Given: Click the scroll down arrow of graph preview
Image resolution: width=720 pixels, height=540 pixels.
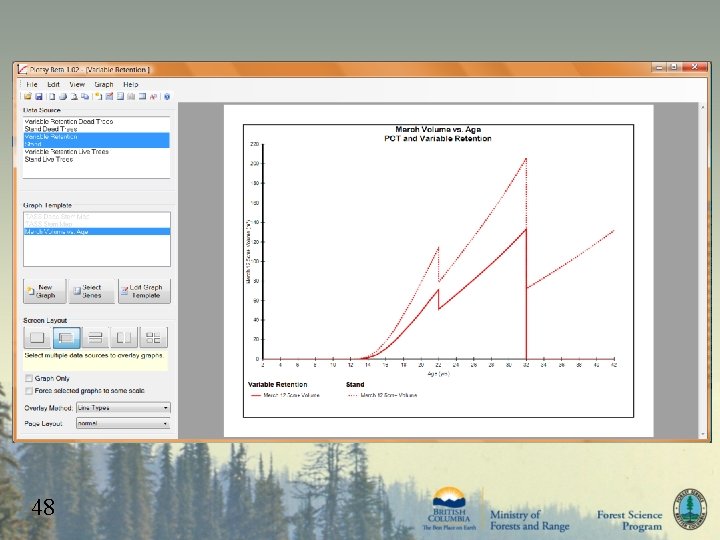Looking at the screenshot, I should [702, 434].
